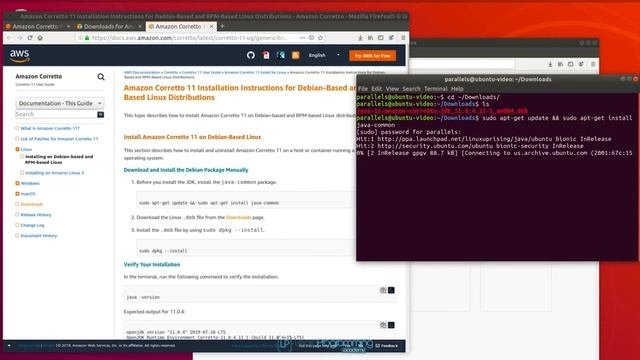
Task: Open Installing on Amazon Linux 2 link
Action: (54, 173)
